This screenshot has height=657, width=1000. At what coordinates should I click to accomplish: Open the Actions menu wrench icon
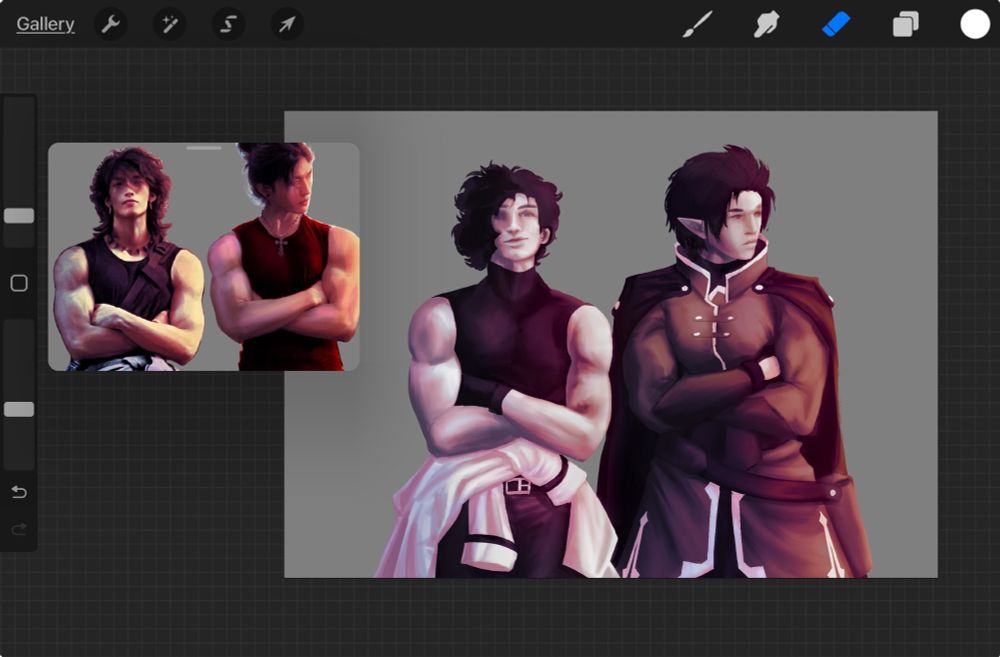[110, 24]
